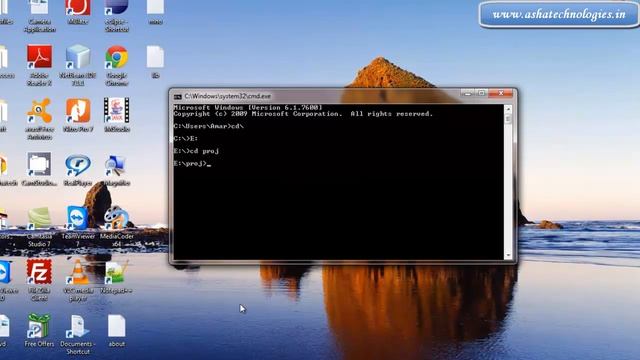Screen dimensions: 640x360
Task: Click the cmd window scrollbar down arrow
Action: [508, 256]
